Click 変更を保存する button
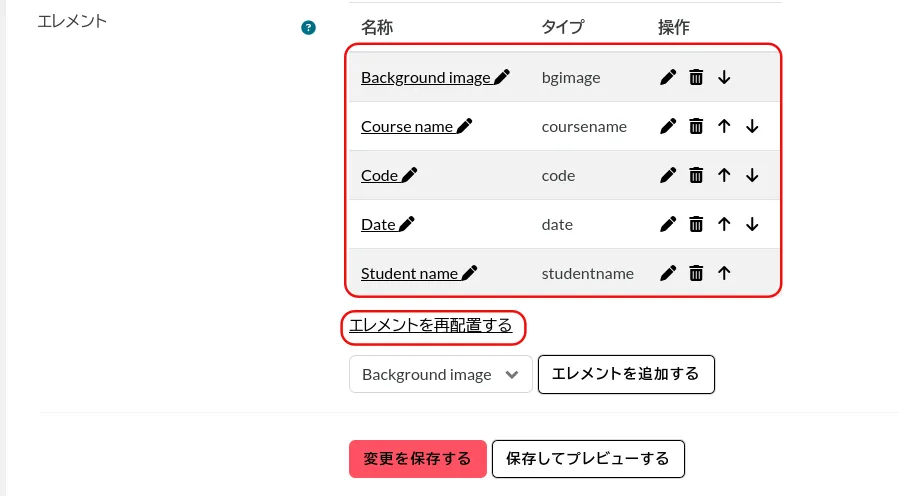Screen dimensions: 899x496 pyautogui.click(x=417, y=459)
